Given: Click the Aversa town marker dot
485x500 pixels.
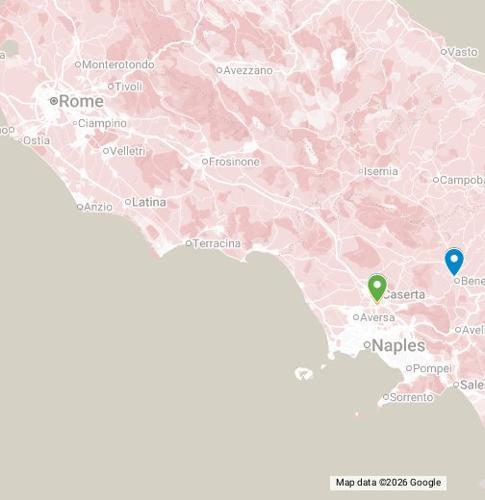Looking at the screenshot, I should [x=356, y=317].
